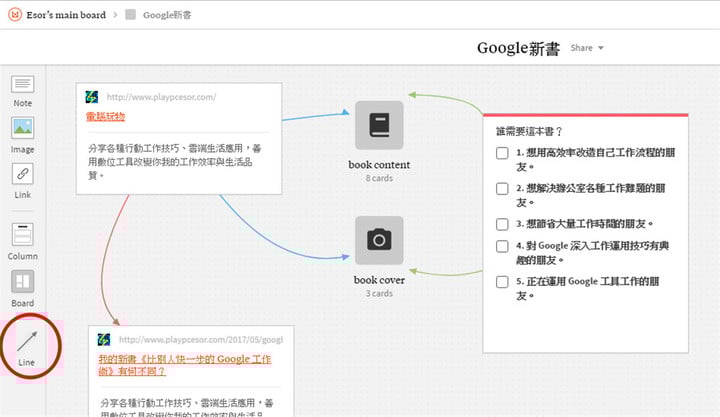Select the Column tool icon

pos(22,235)
